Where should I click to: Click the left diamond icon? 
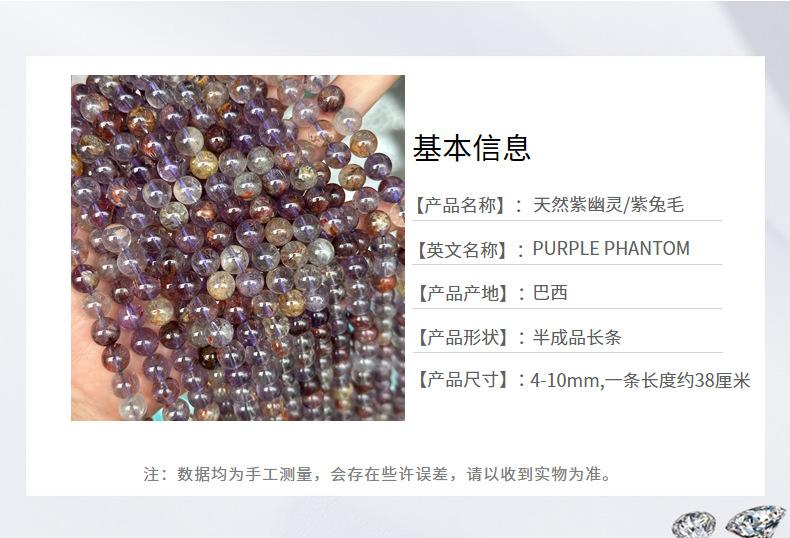point(694,524)
